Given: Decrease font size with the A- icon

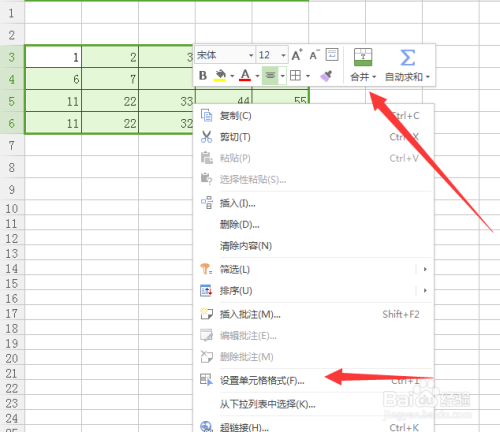Looking at the screenshot, I should 314,55.
